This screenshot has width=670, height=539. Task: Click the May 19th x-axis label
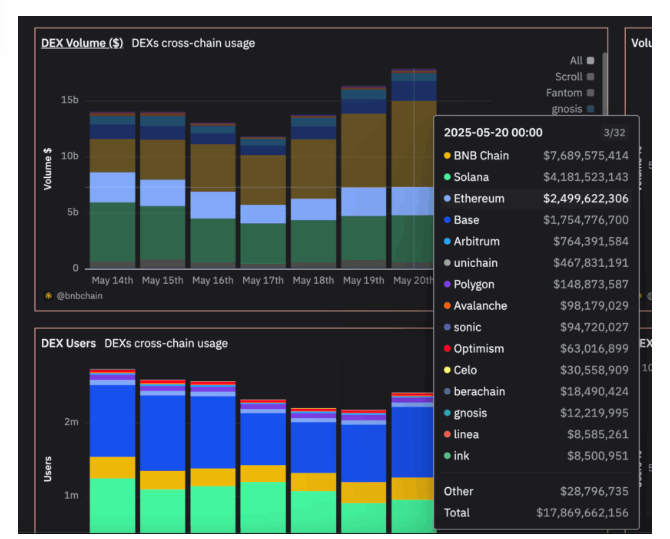(364, 280)
